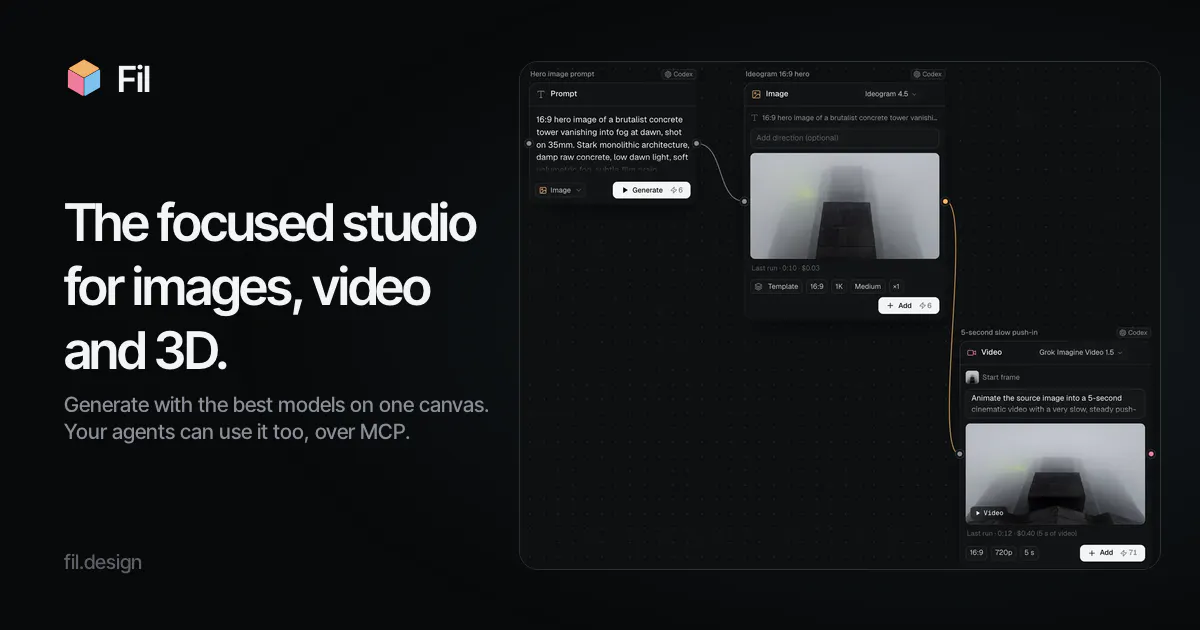Click the Codex badge above the Image node
Viewport: 1200px width, 630px height.
[928, 74]
